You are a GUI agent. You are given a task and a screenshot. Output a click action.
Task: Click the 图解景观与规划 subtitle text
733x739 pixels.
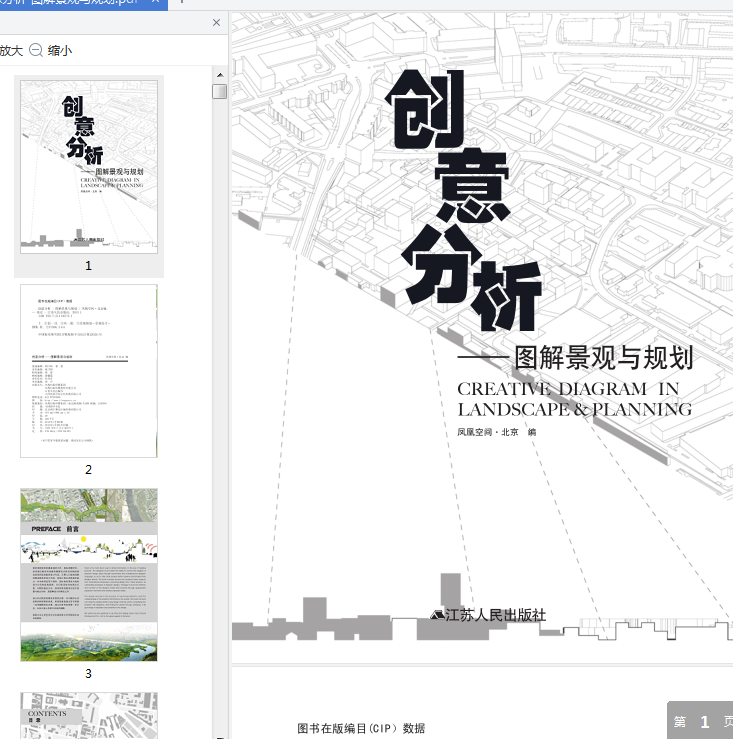click(x=604, y=358)
